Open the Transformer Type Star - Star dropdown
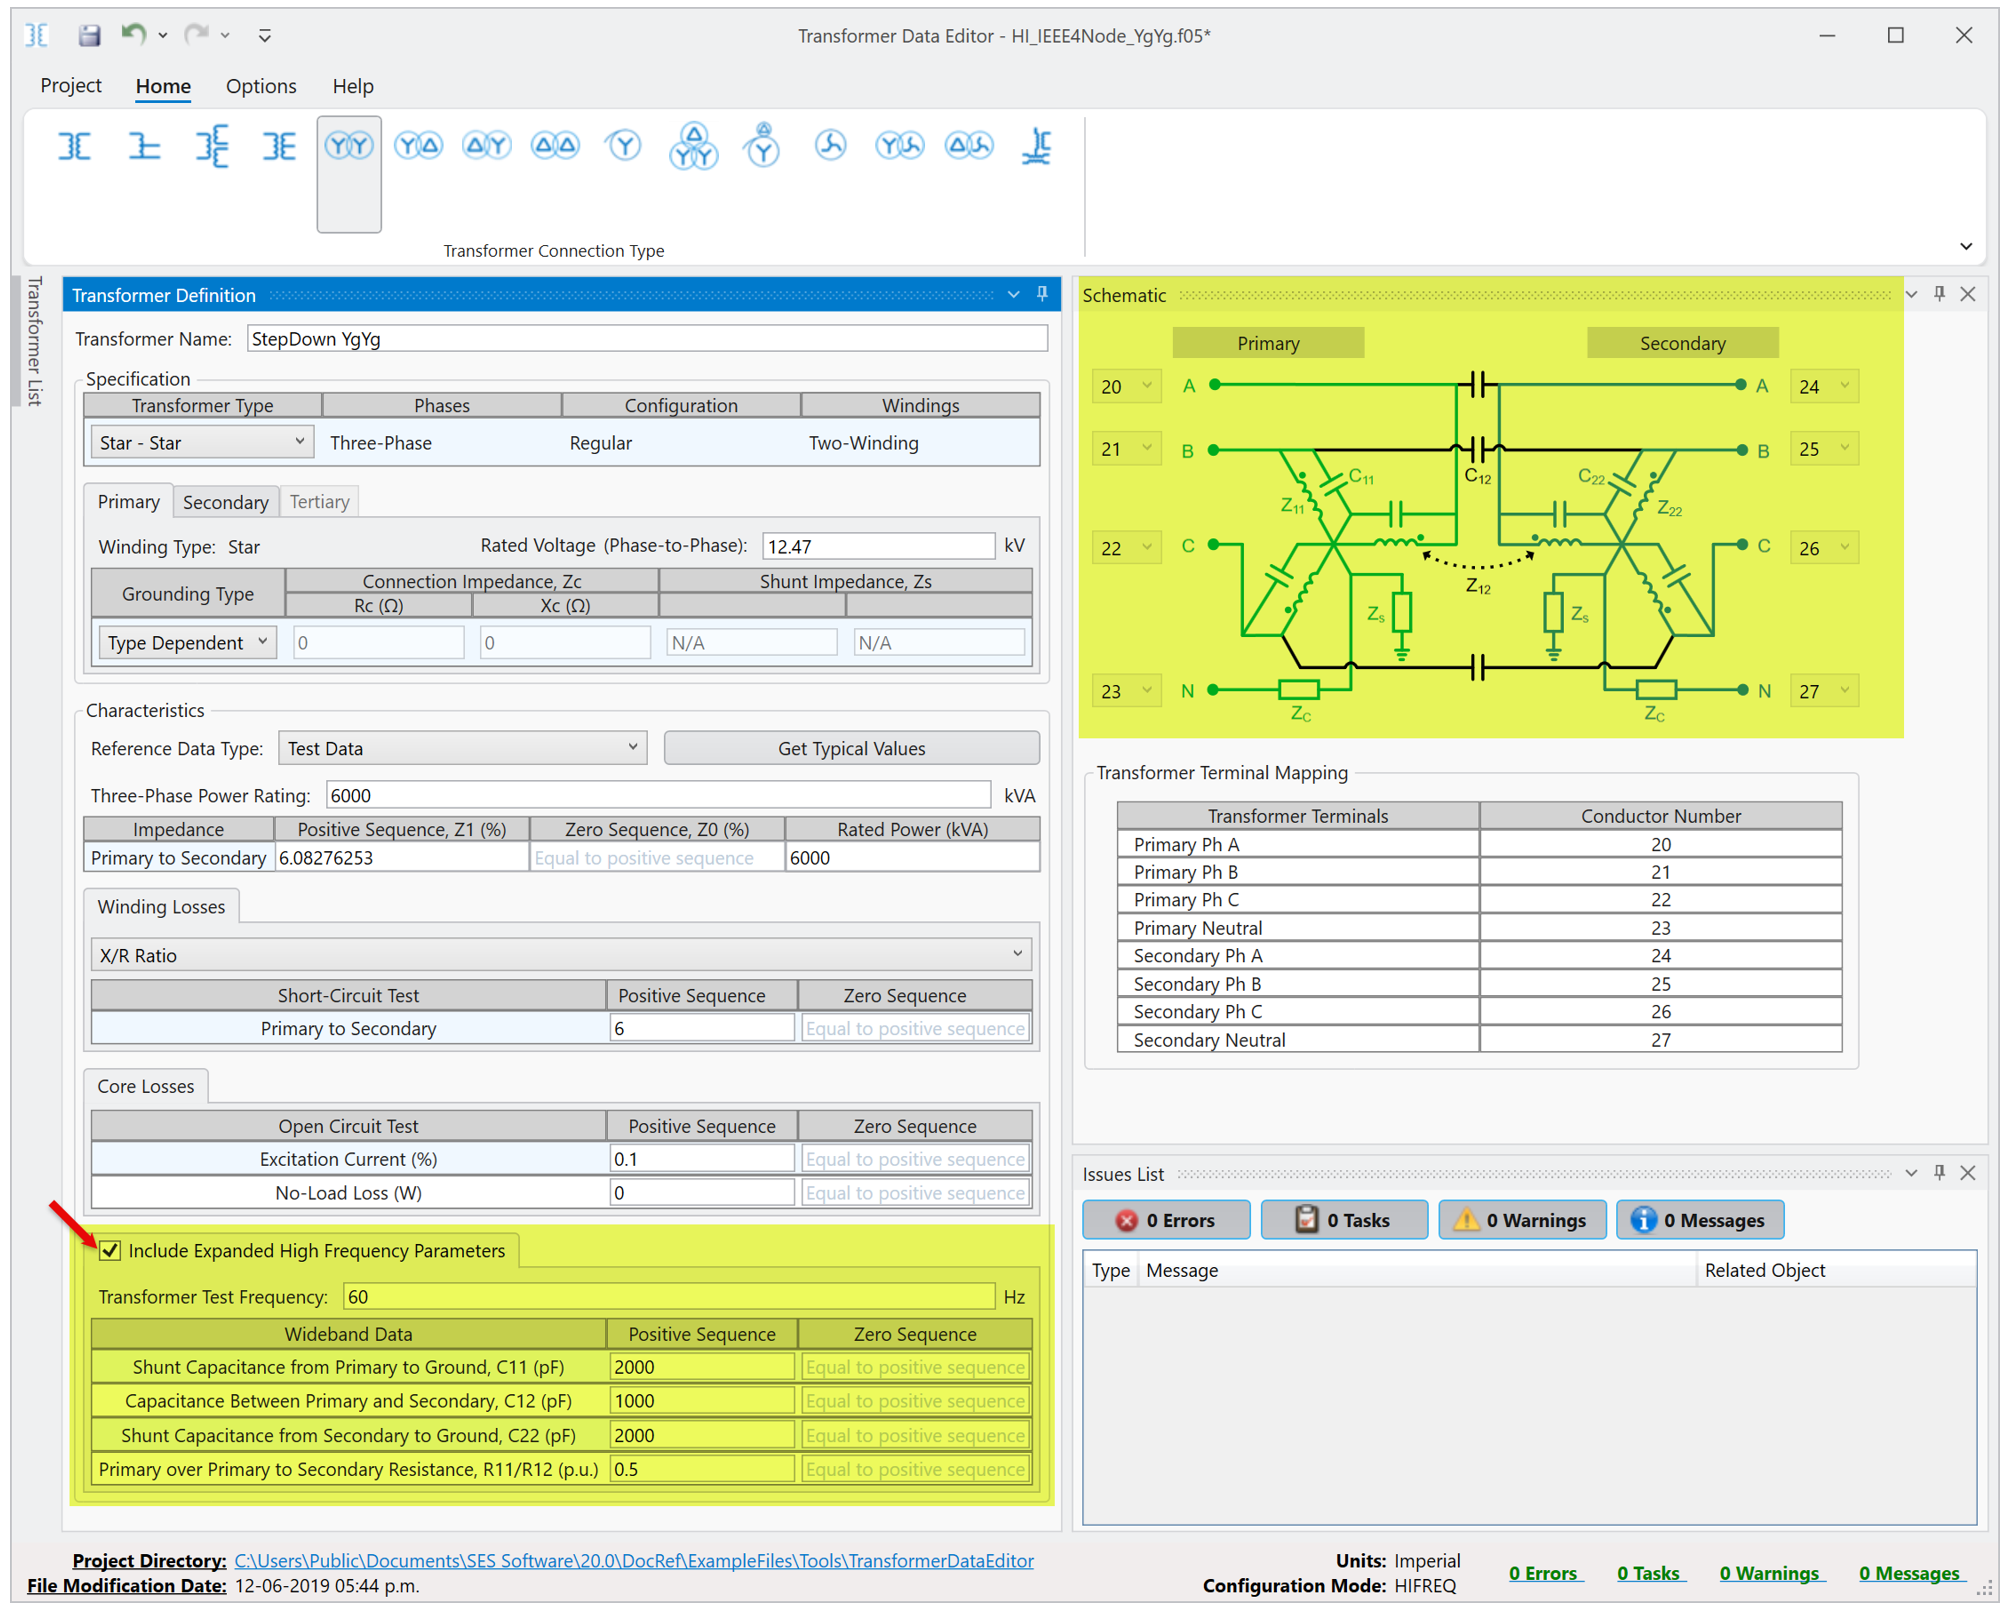 click(202, 442)
